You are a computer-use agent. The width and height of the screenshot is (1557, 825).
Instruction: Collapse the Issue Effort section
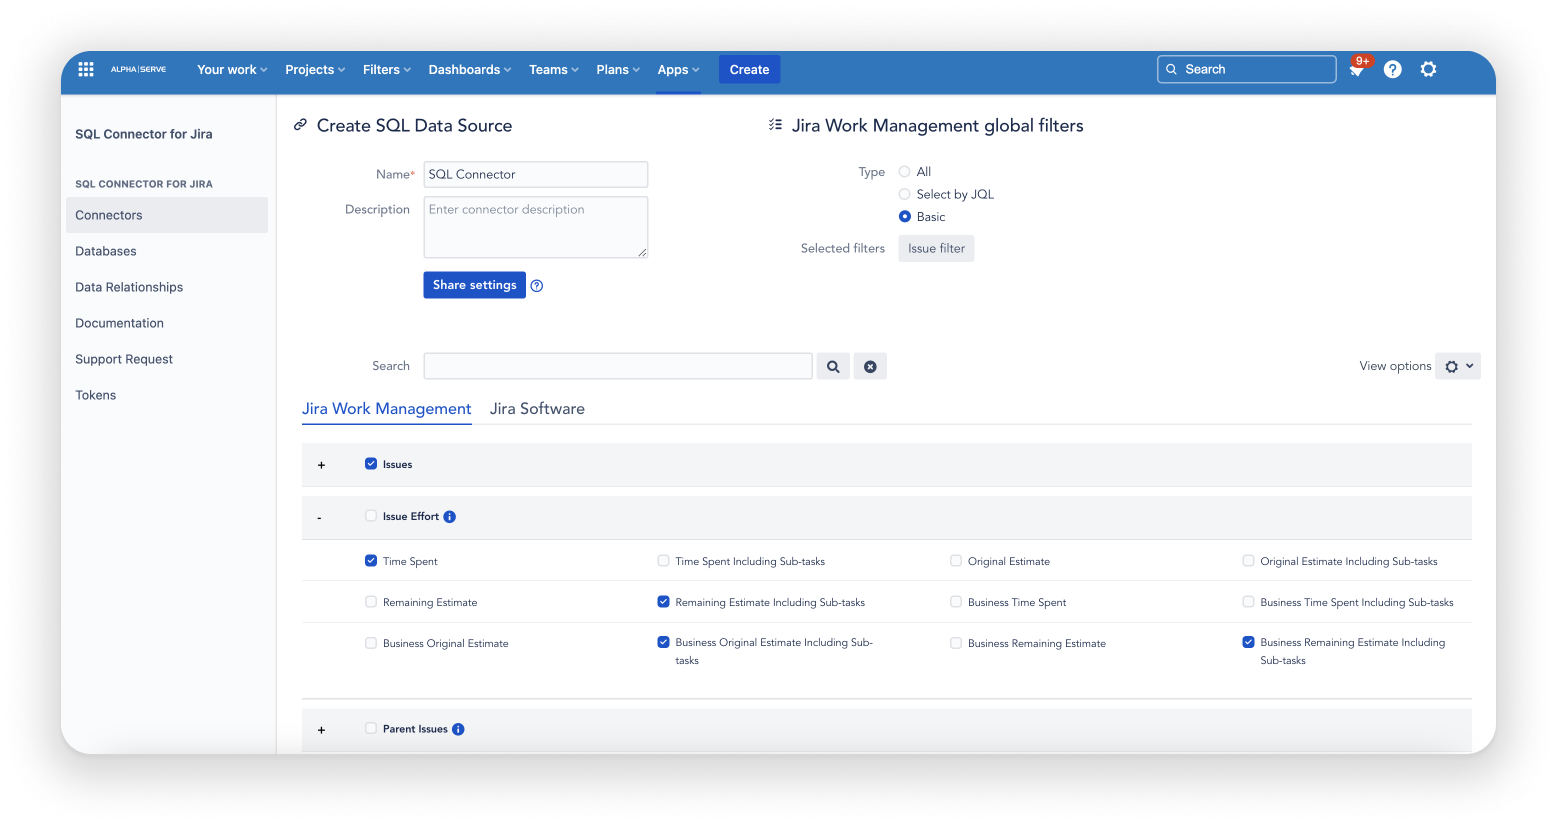pyautogui.click(x=319, y=517)
